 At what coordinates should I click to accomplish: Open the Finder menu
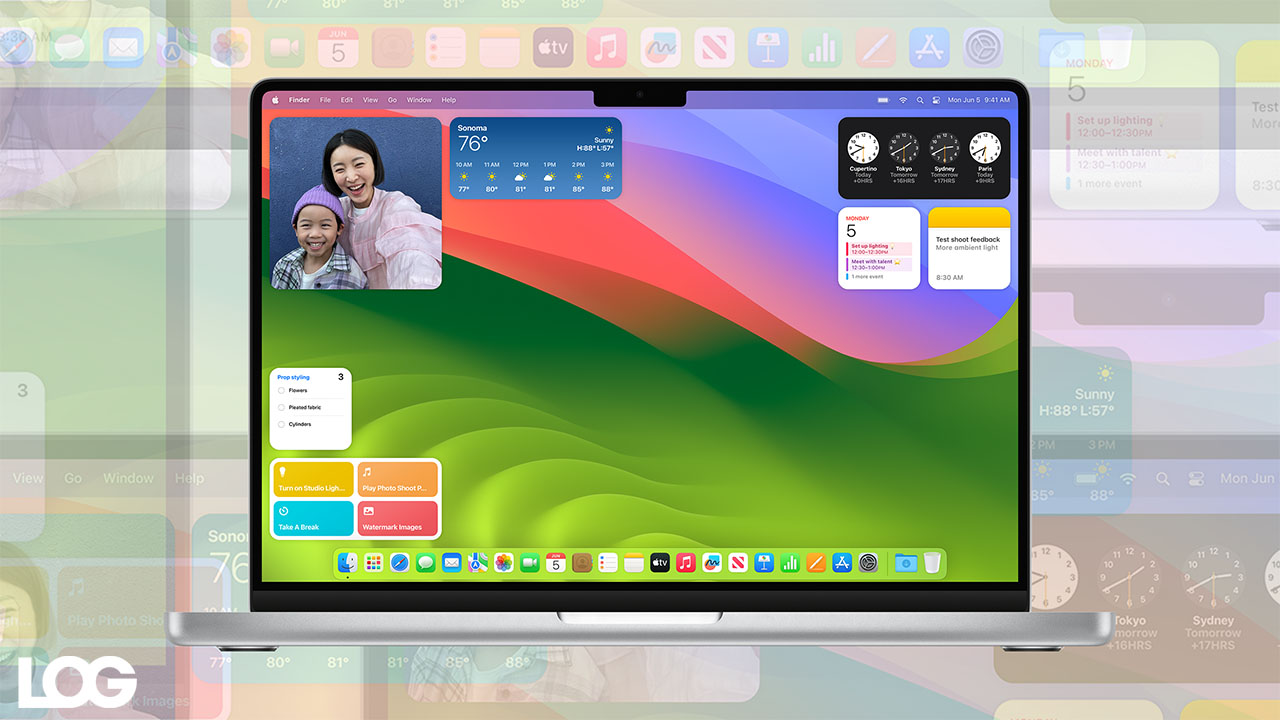point(299,100)
